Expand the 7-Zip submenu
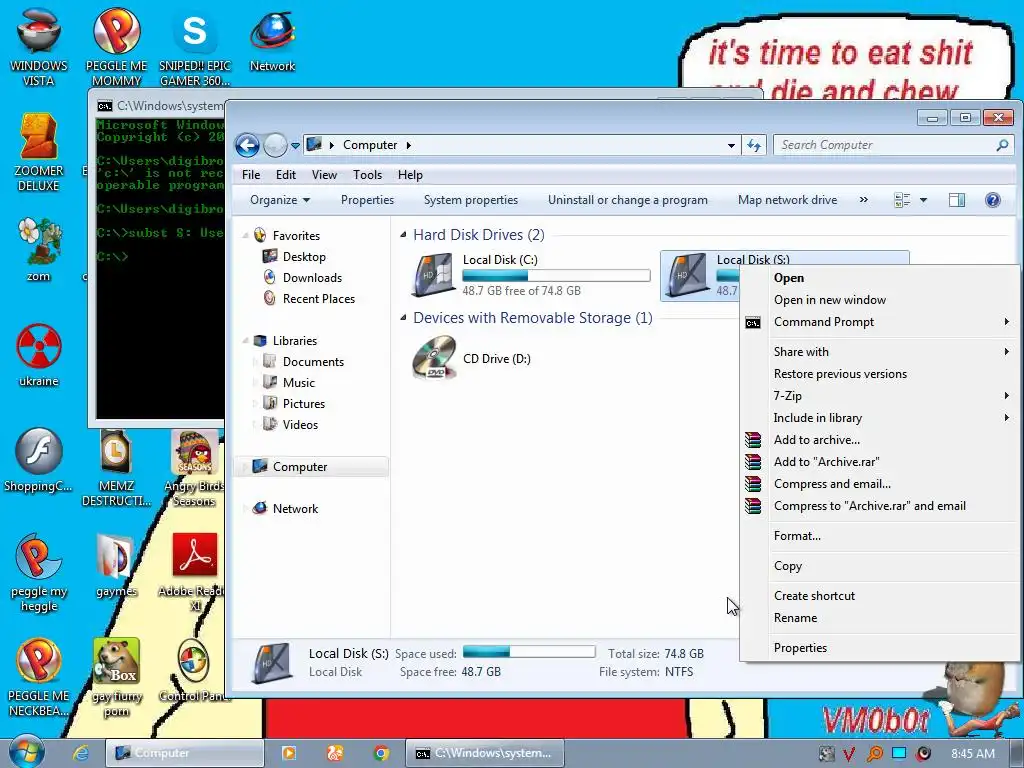 pyautogui.click(x=880, y=396)
